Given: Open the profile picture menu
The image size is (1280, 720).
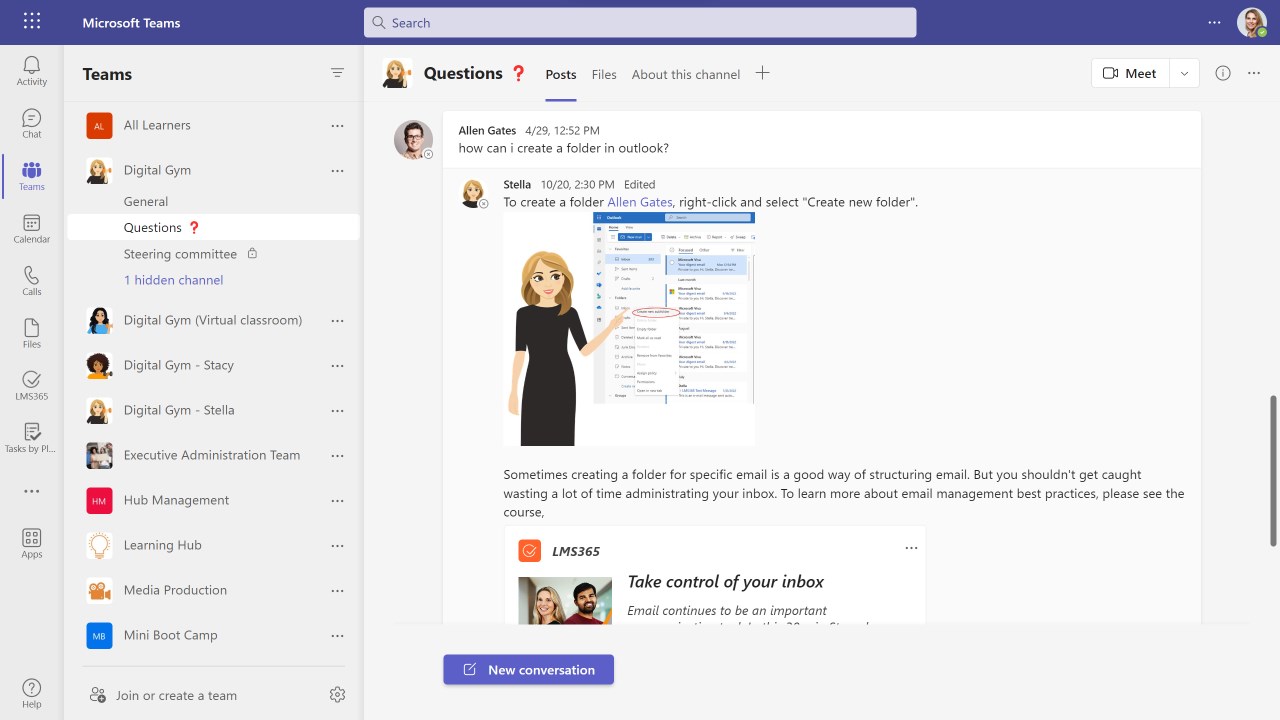Looking at the screenshot, I should click(x=1252, y=22).
